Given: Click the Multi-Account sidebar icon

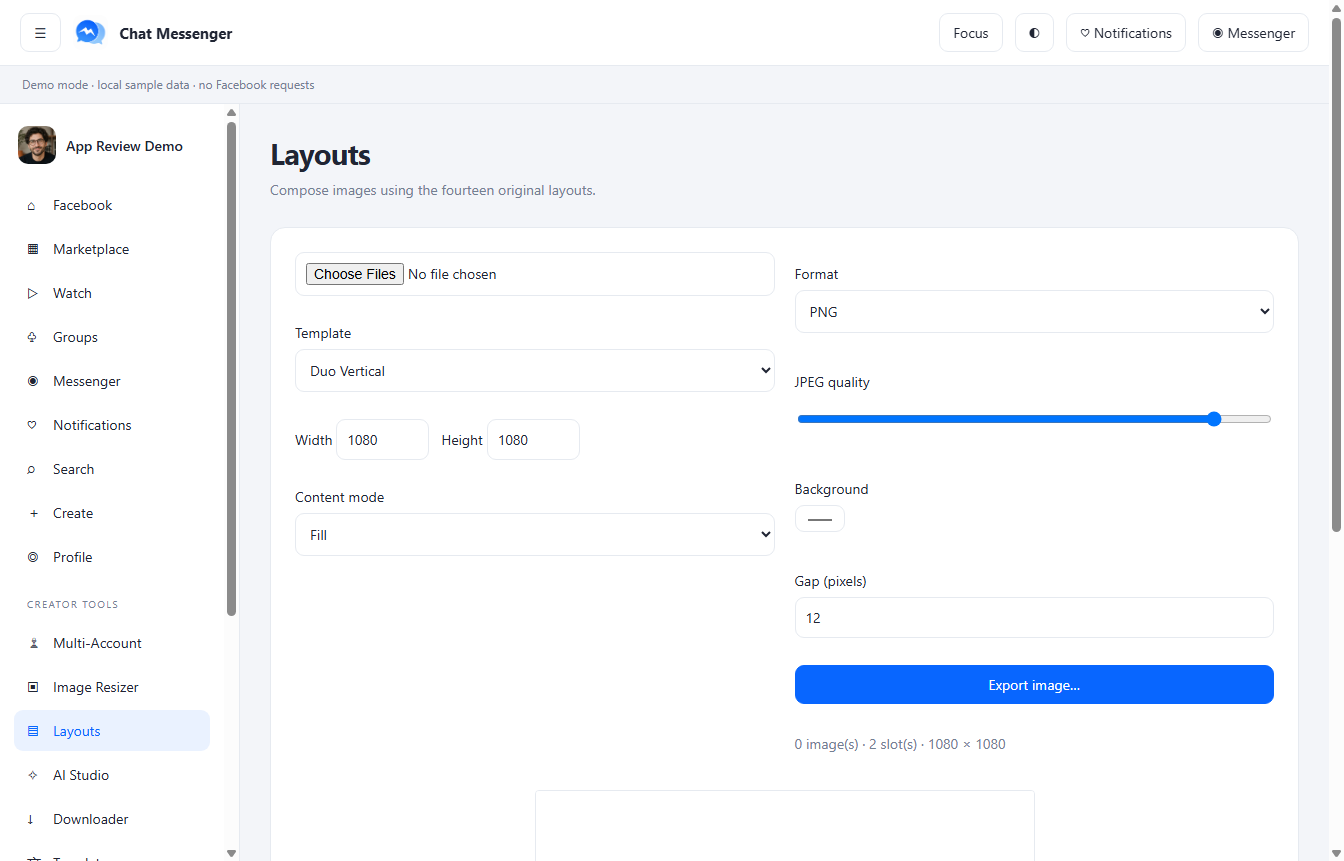Looking at the screenshot, I should pos(32,643).
